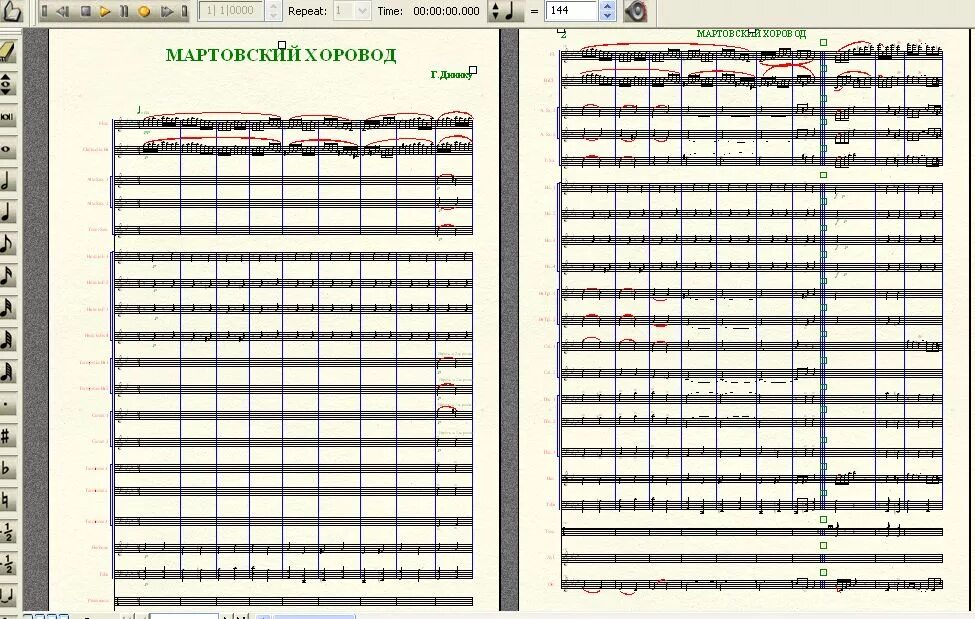Click the tempo value field showing 144

(573, 11)
